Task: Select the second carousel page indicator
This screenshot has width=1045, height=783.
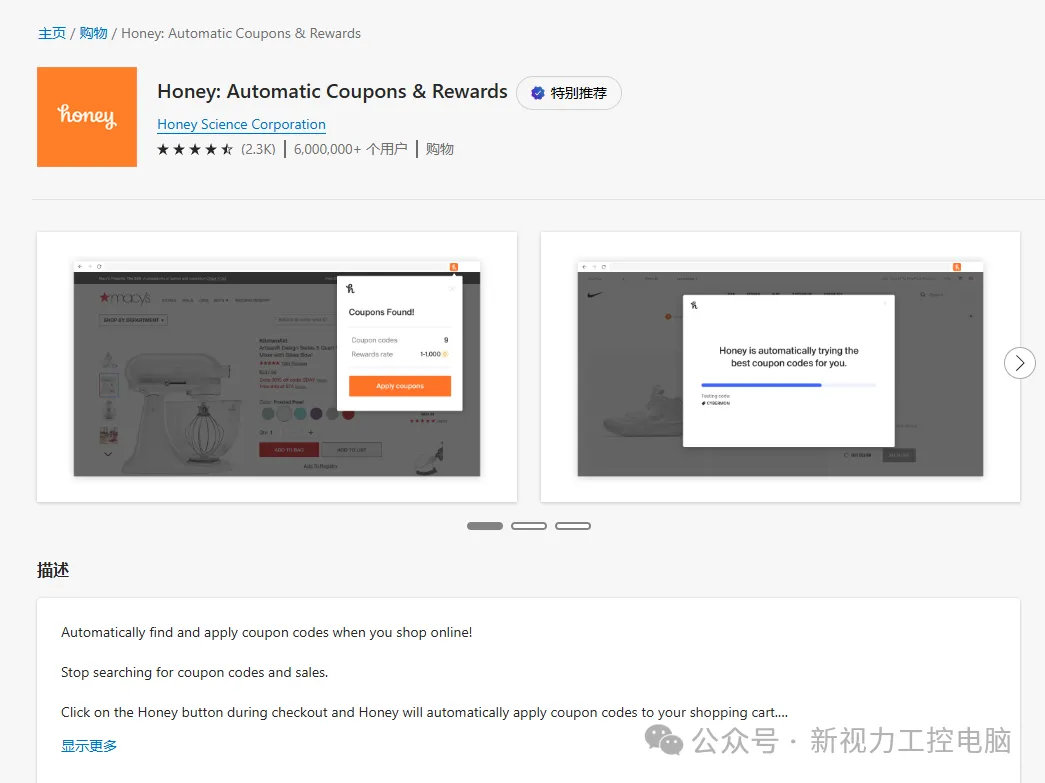Action: 528,526
